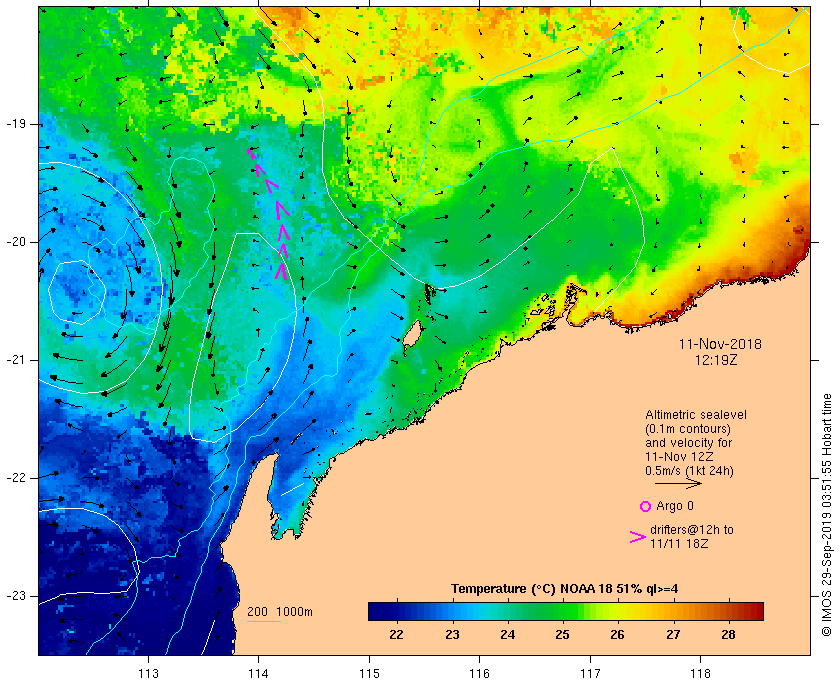Screen dimensions: 840x680
Task: Click the 0.5m/s velocity scale arrow
Action: [678, 483]
